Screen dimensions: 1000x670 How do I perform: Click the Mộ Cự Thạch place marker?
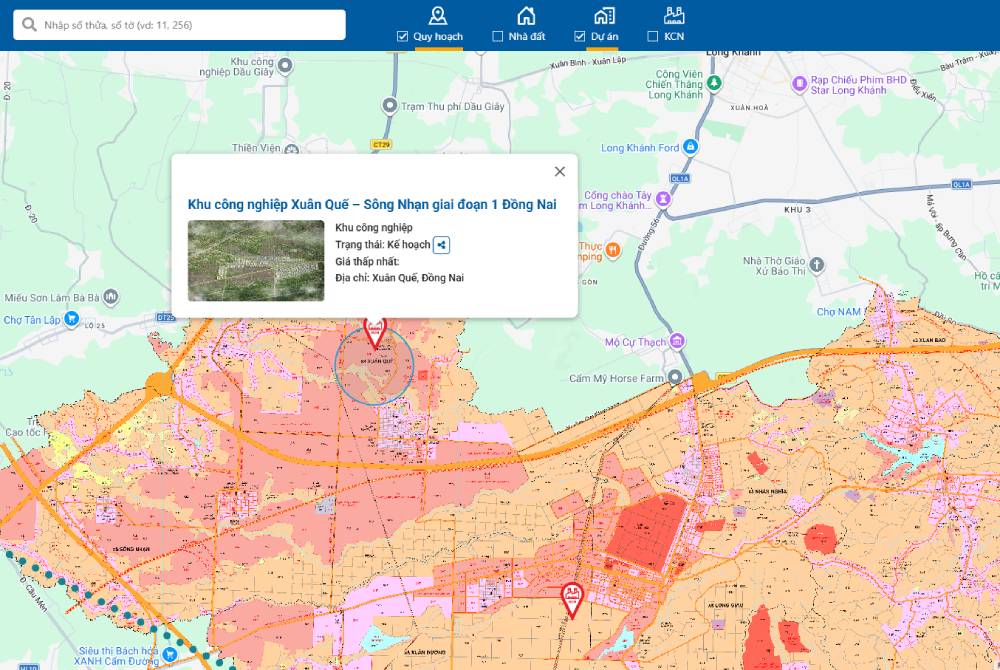click(678, 342)
